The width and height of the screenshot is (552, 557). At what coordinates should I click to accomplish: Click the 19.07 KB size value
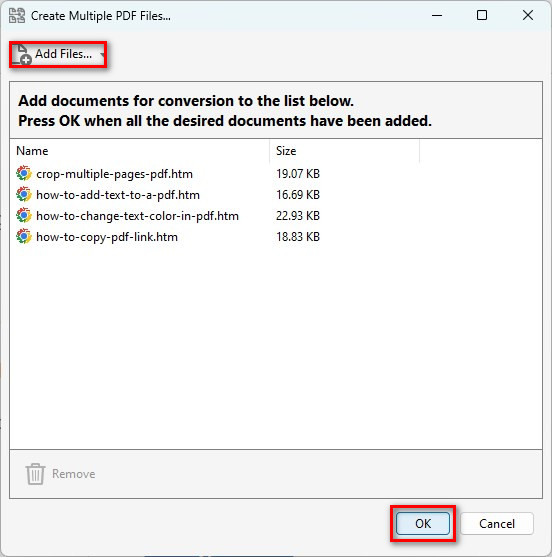tap(298, 174)
